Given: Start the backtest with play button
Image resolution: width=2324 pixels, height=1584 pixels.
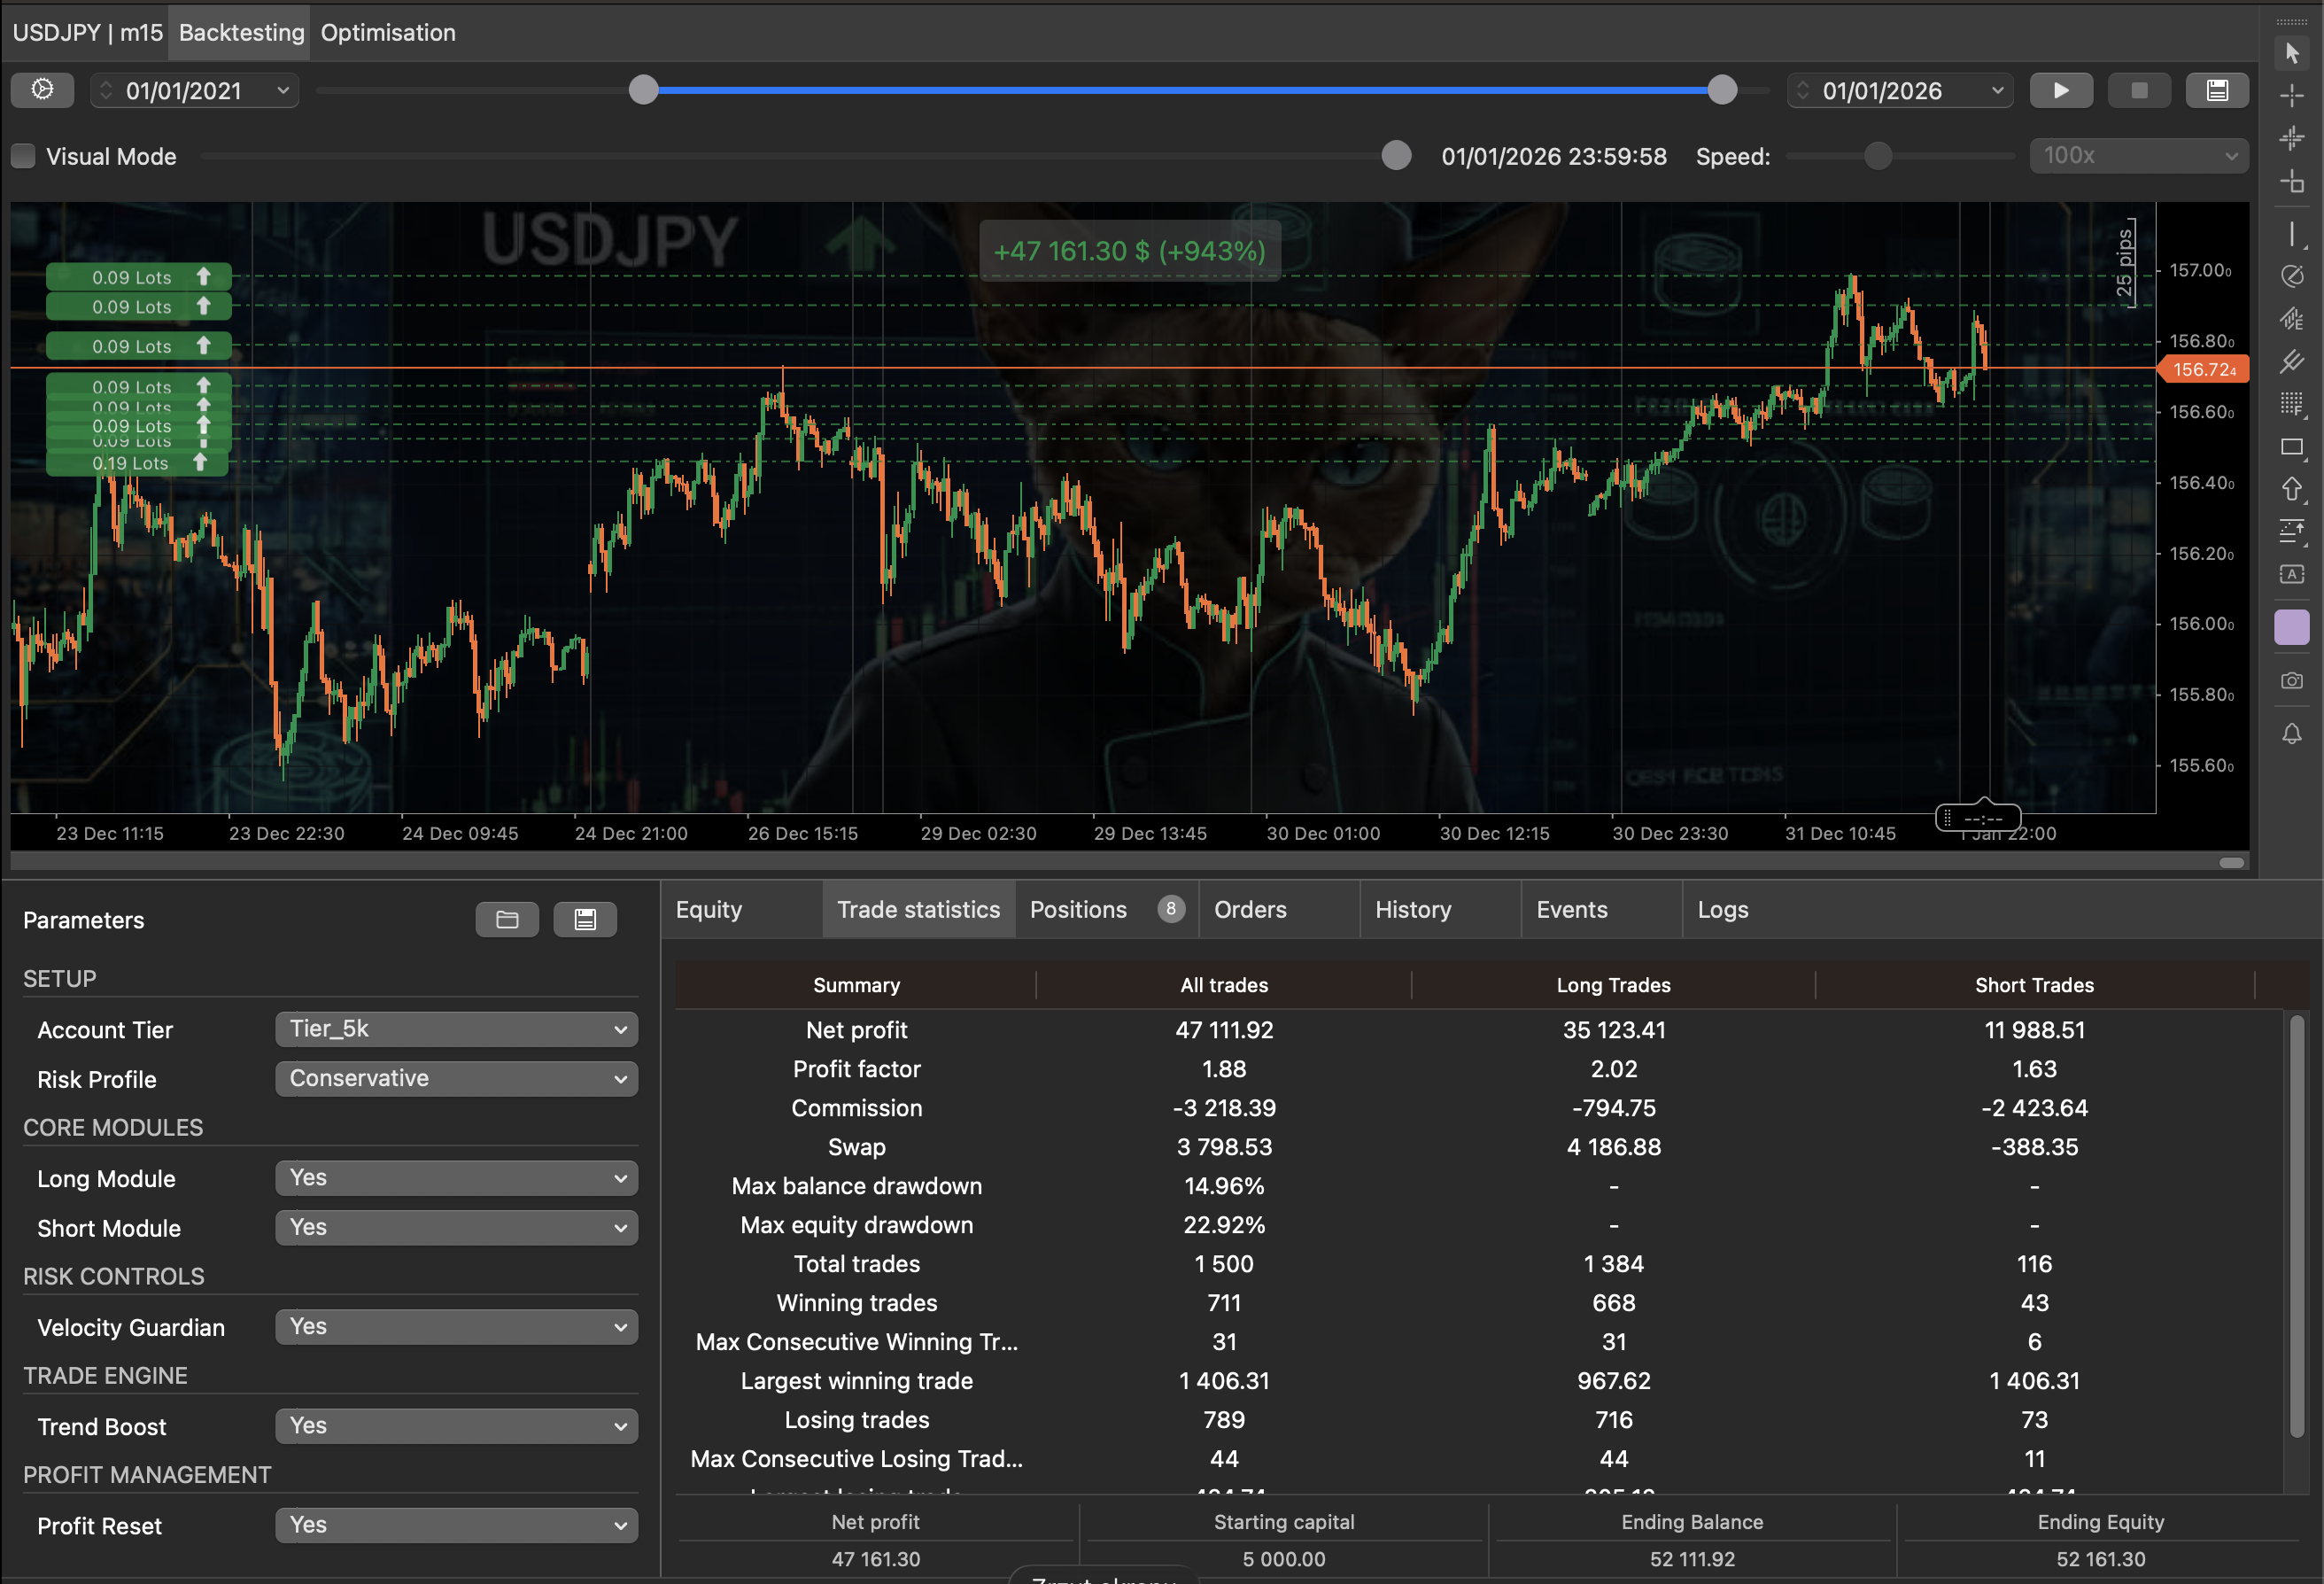Looking at the screenshot, I should click(x=2061, y=90).
